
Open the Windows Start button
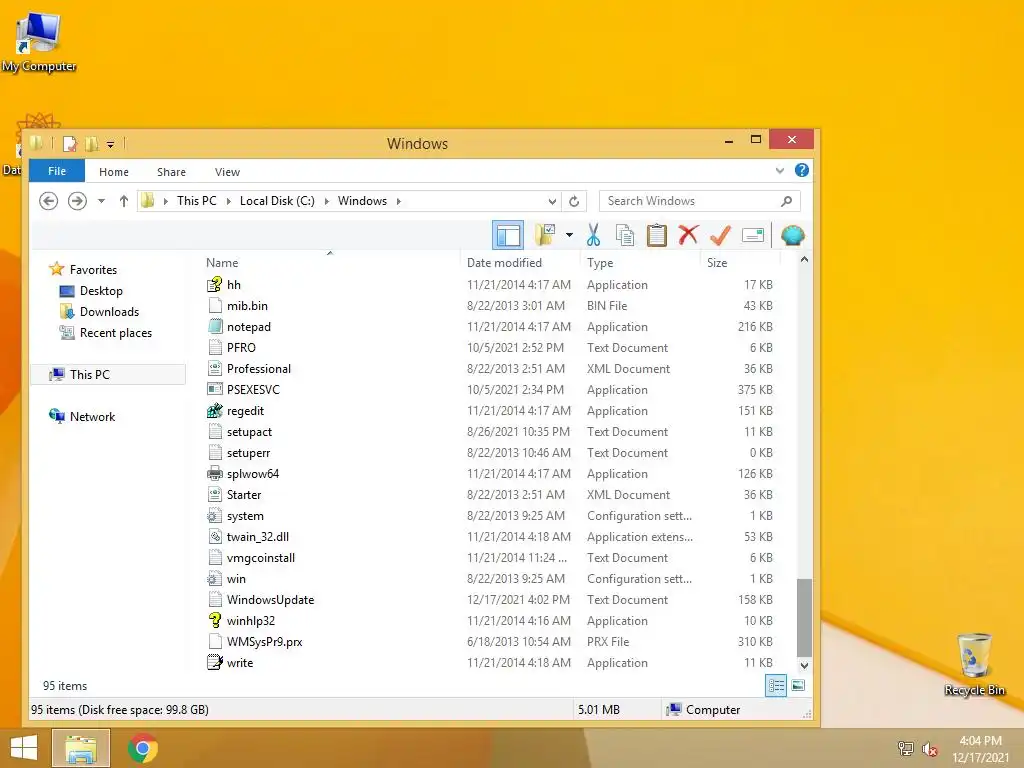24,748
